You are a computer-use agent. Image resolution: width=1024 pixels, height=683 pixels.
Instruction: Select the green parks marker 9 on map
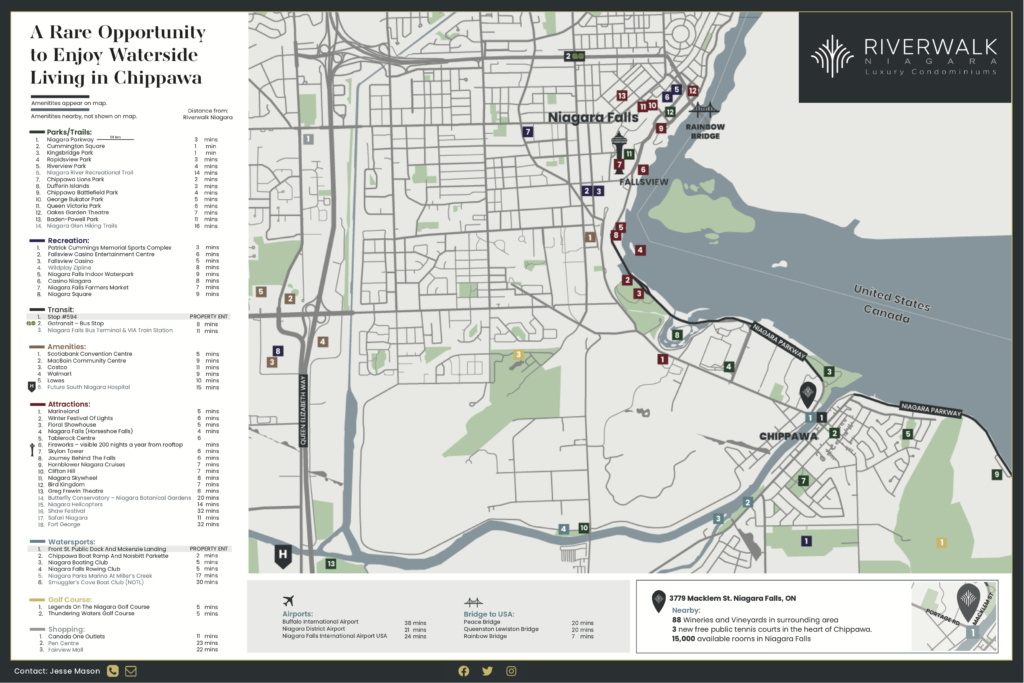coord(996,475)
